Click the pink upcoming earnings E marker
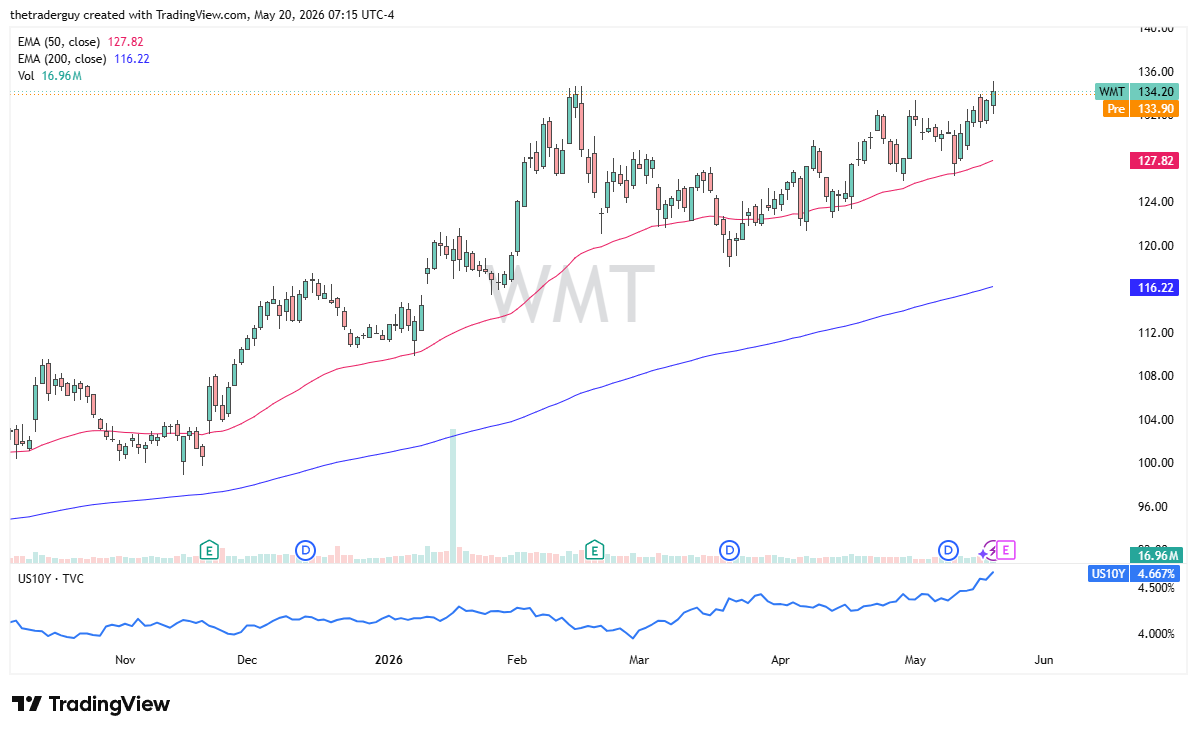The width and height of the screenshot is (1197, 734). tap(1005, 549)
